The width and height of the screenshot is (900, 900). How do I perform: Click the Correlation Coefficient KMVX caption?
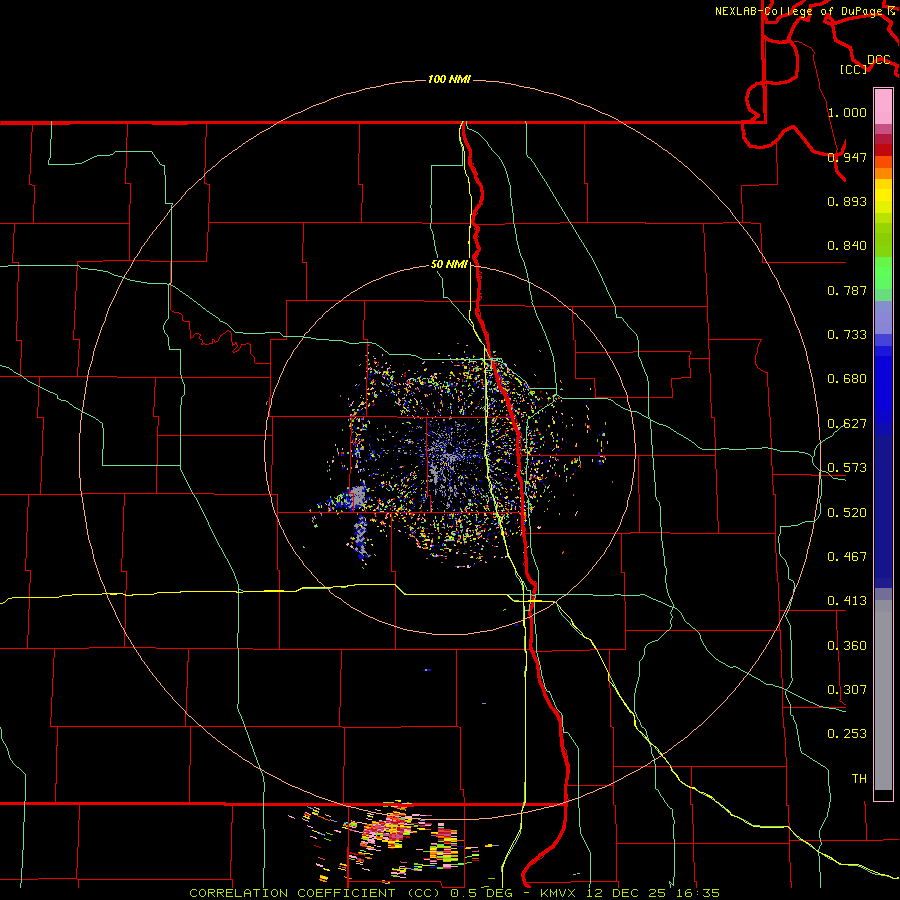tap(454, 893)
